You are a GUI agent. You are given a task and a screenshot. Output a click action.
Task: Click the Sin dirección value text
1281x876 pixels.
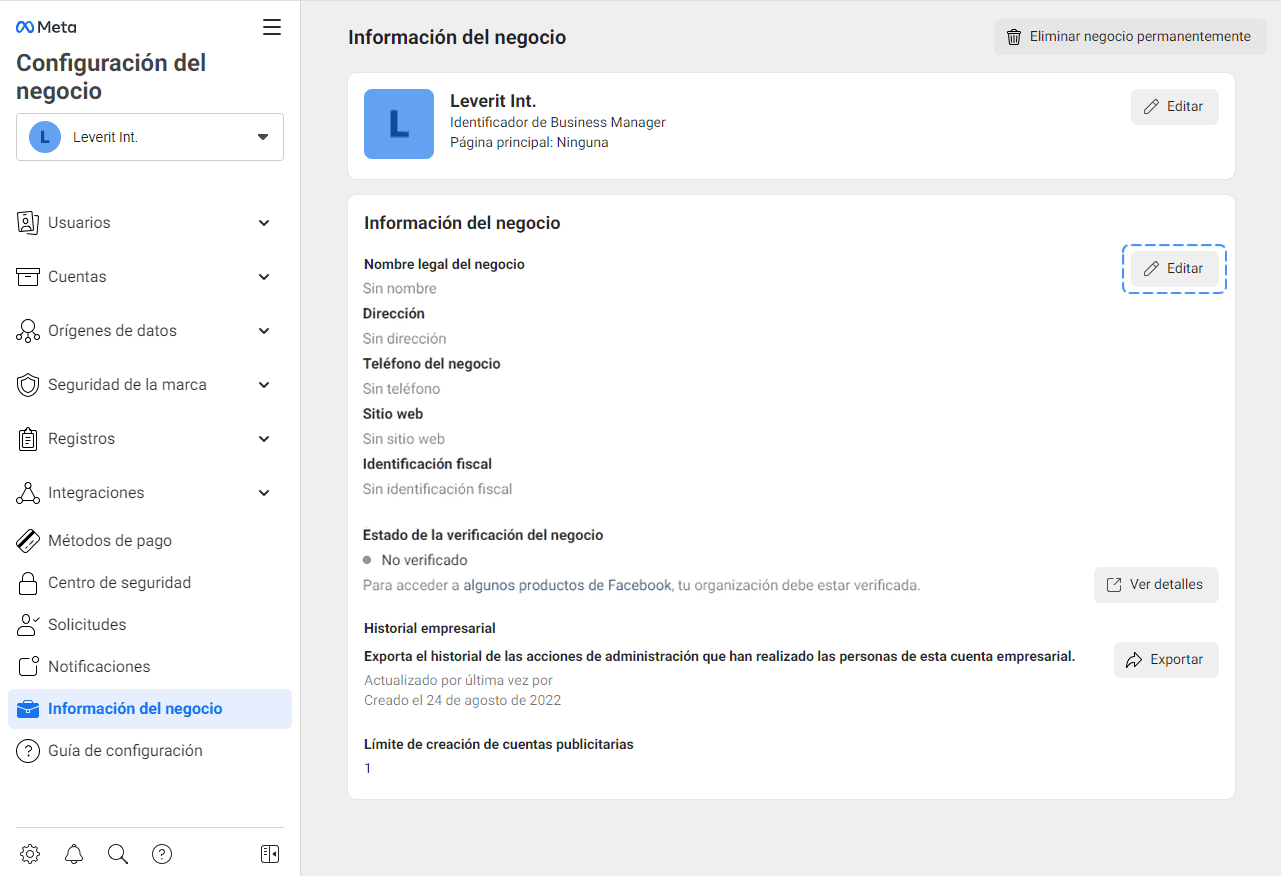coord(405,339)
